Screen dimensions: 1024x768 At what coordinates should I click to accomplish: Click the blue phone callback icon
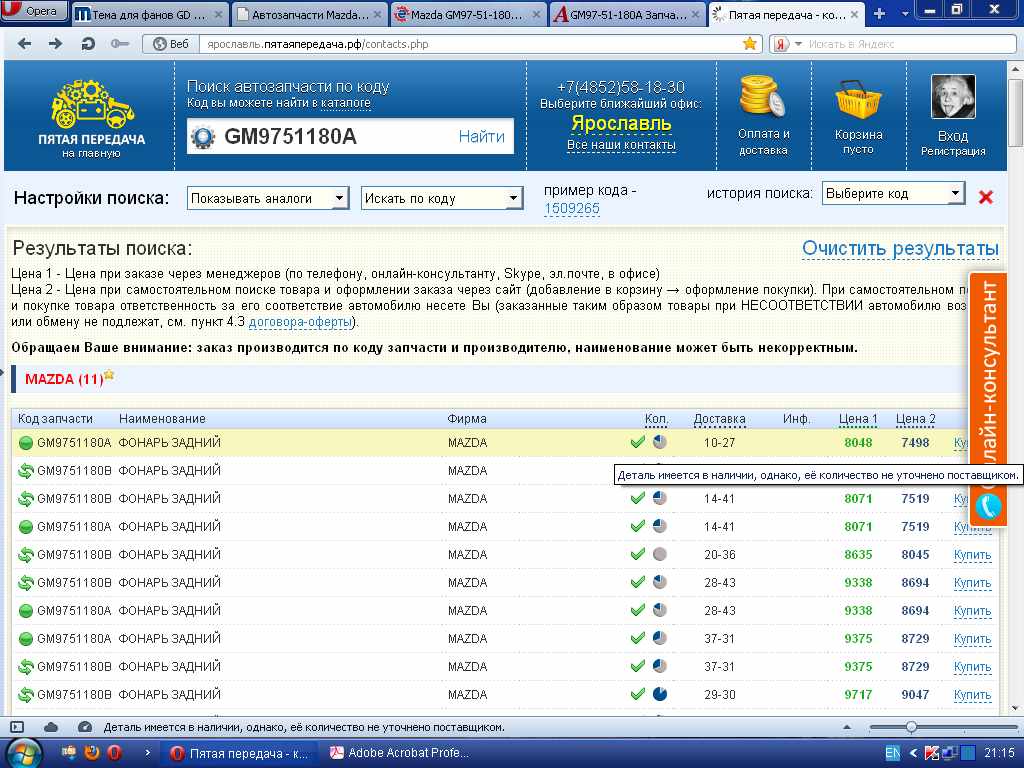coord(988,506)
